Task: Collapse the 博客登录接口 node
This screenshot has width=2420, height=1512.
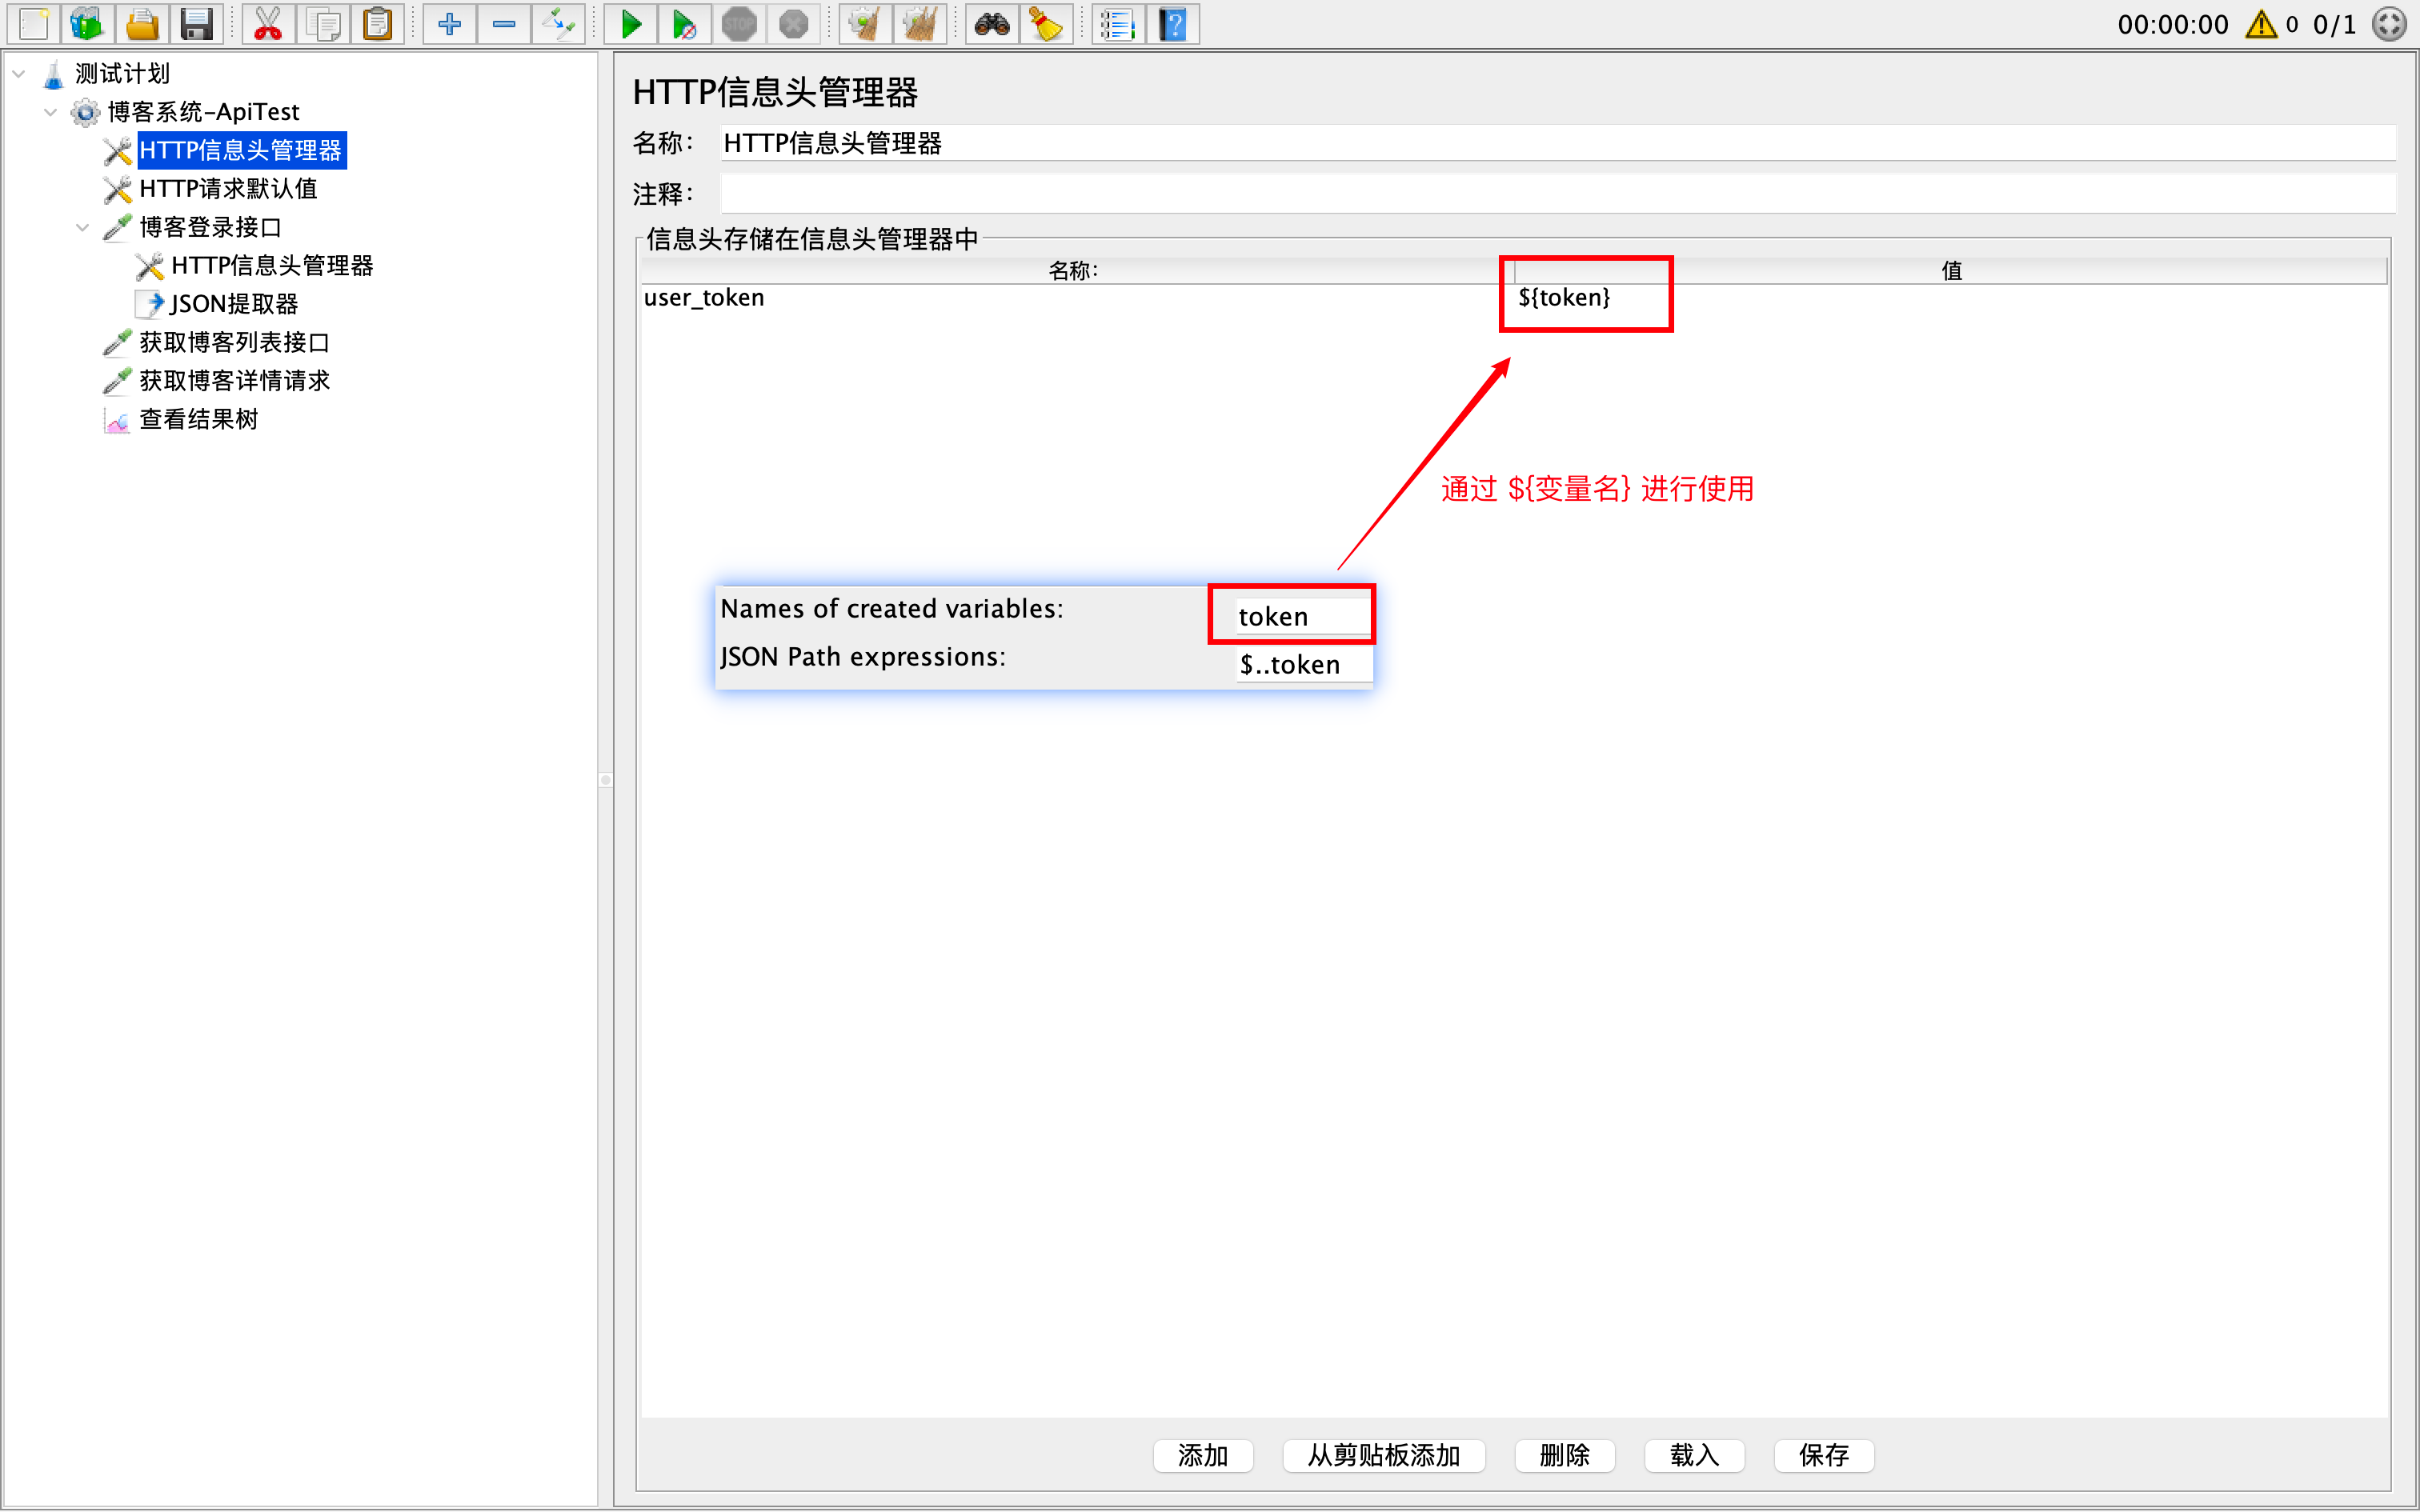Action: click(x=83, y=227)
